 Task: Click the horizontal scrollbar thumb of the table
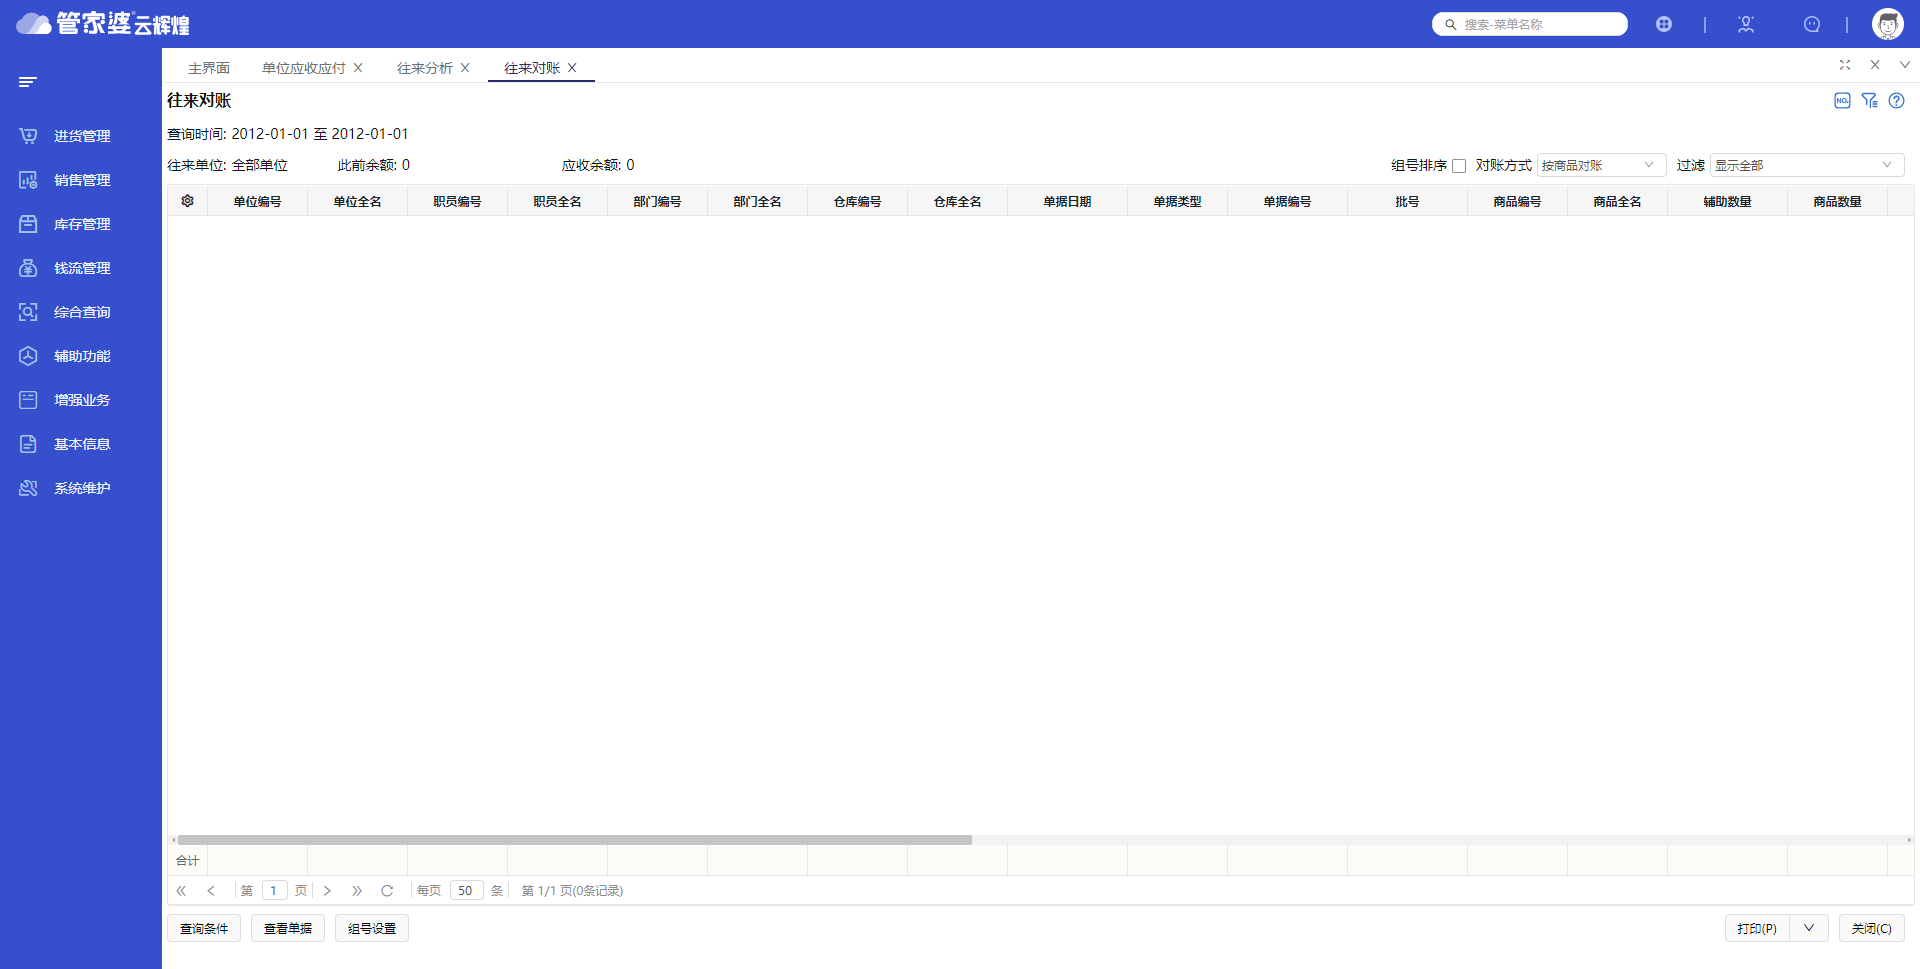click(x=575, y=840)
